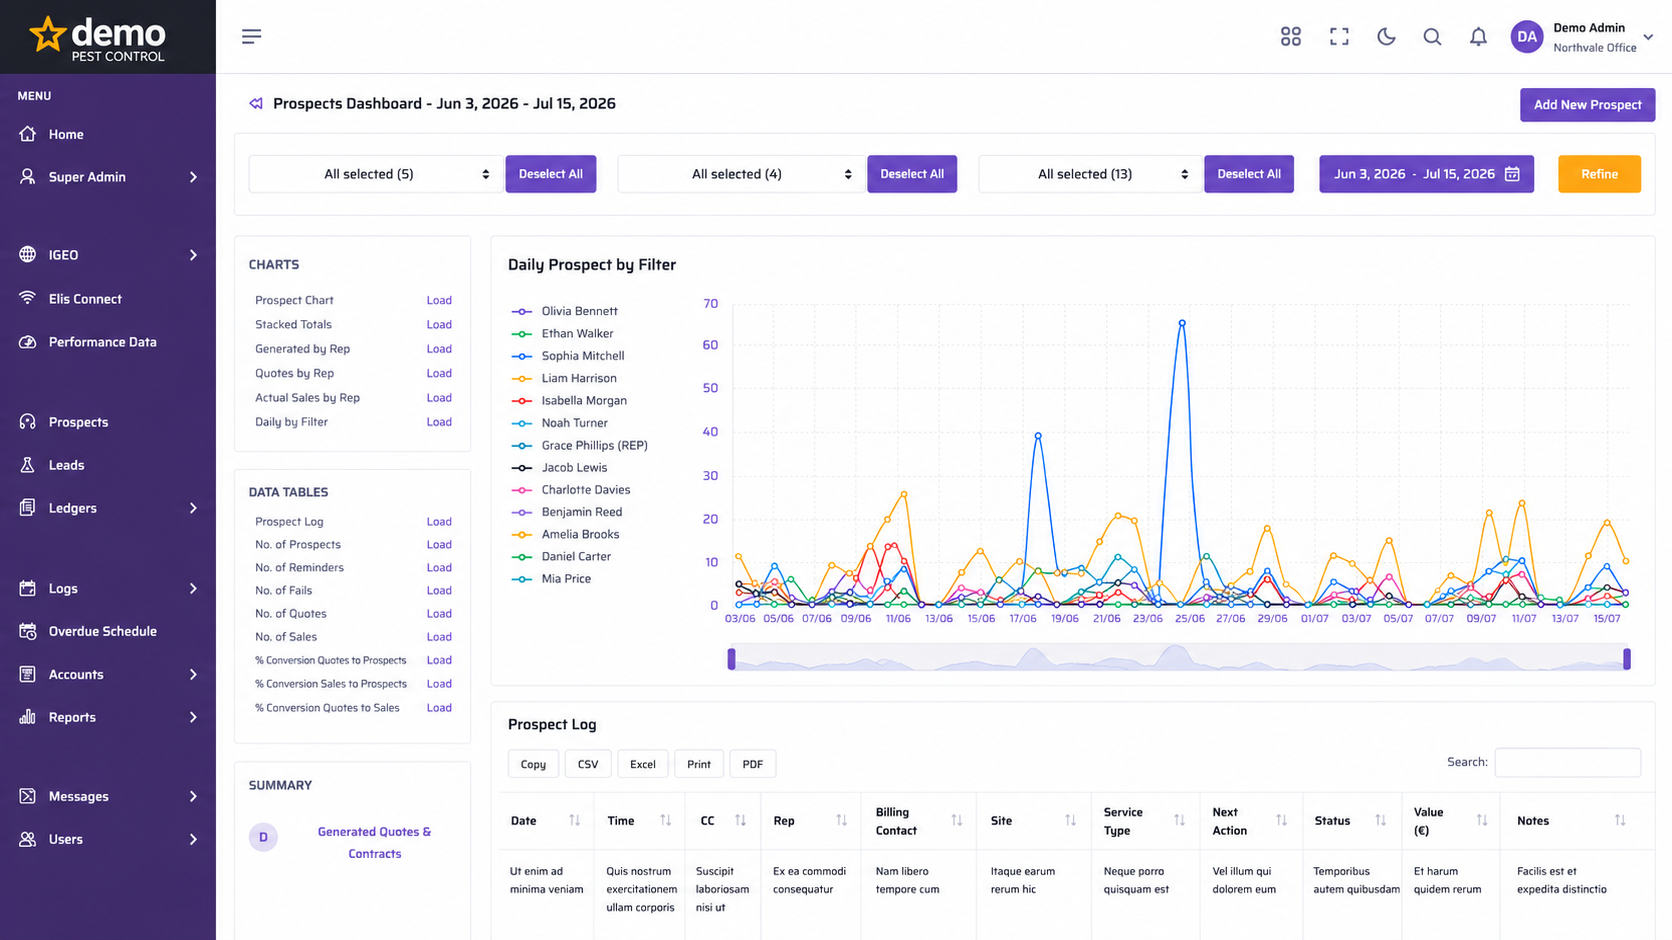Toggle Jacob Lewis legend series

pyautogui.click(x=559, y=468)
